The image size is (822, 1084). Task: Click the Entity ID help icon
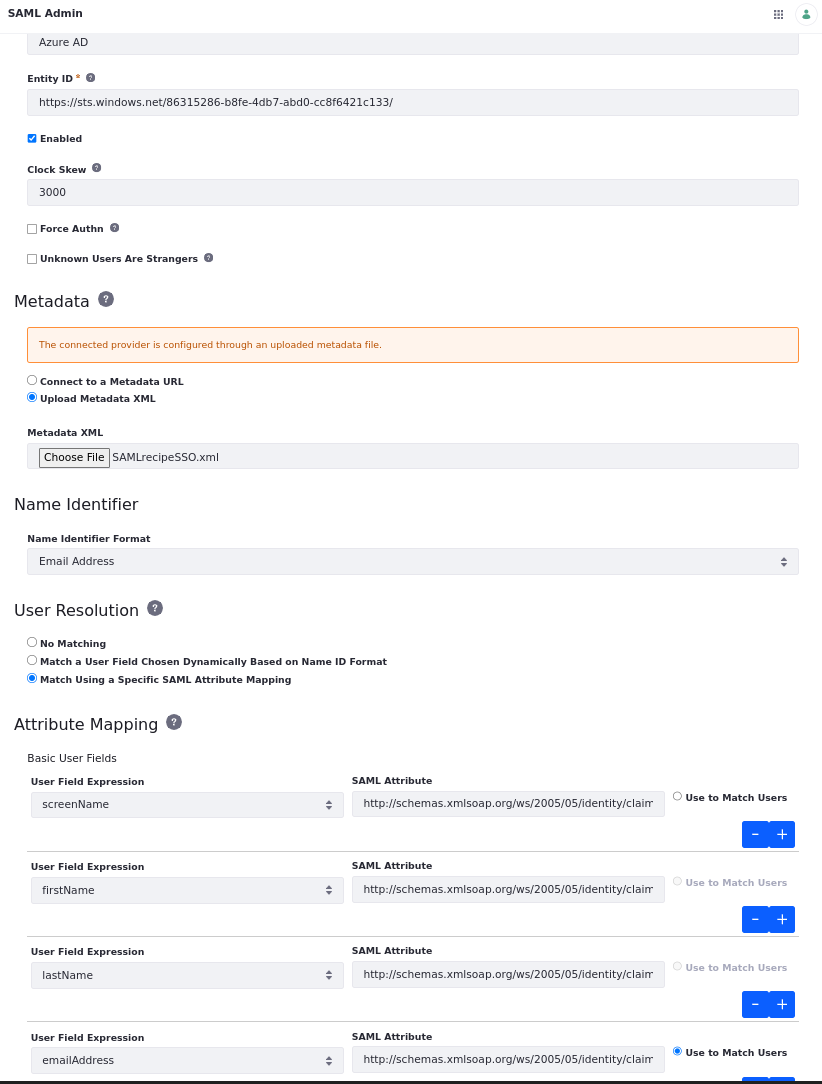point(90,78)
